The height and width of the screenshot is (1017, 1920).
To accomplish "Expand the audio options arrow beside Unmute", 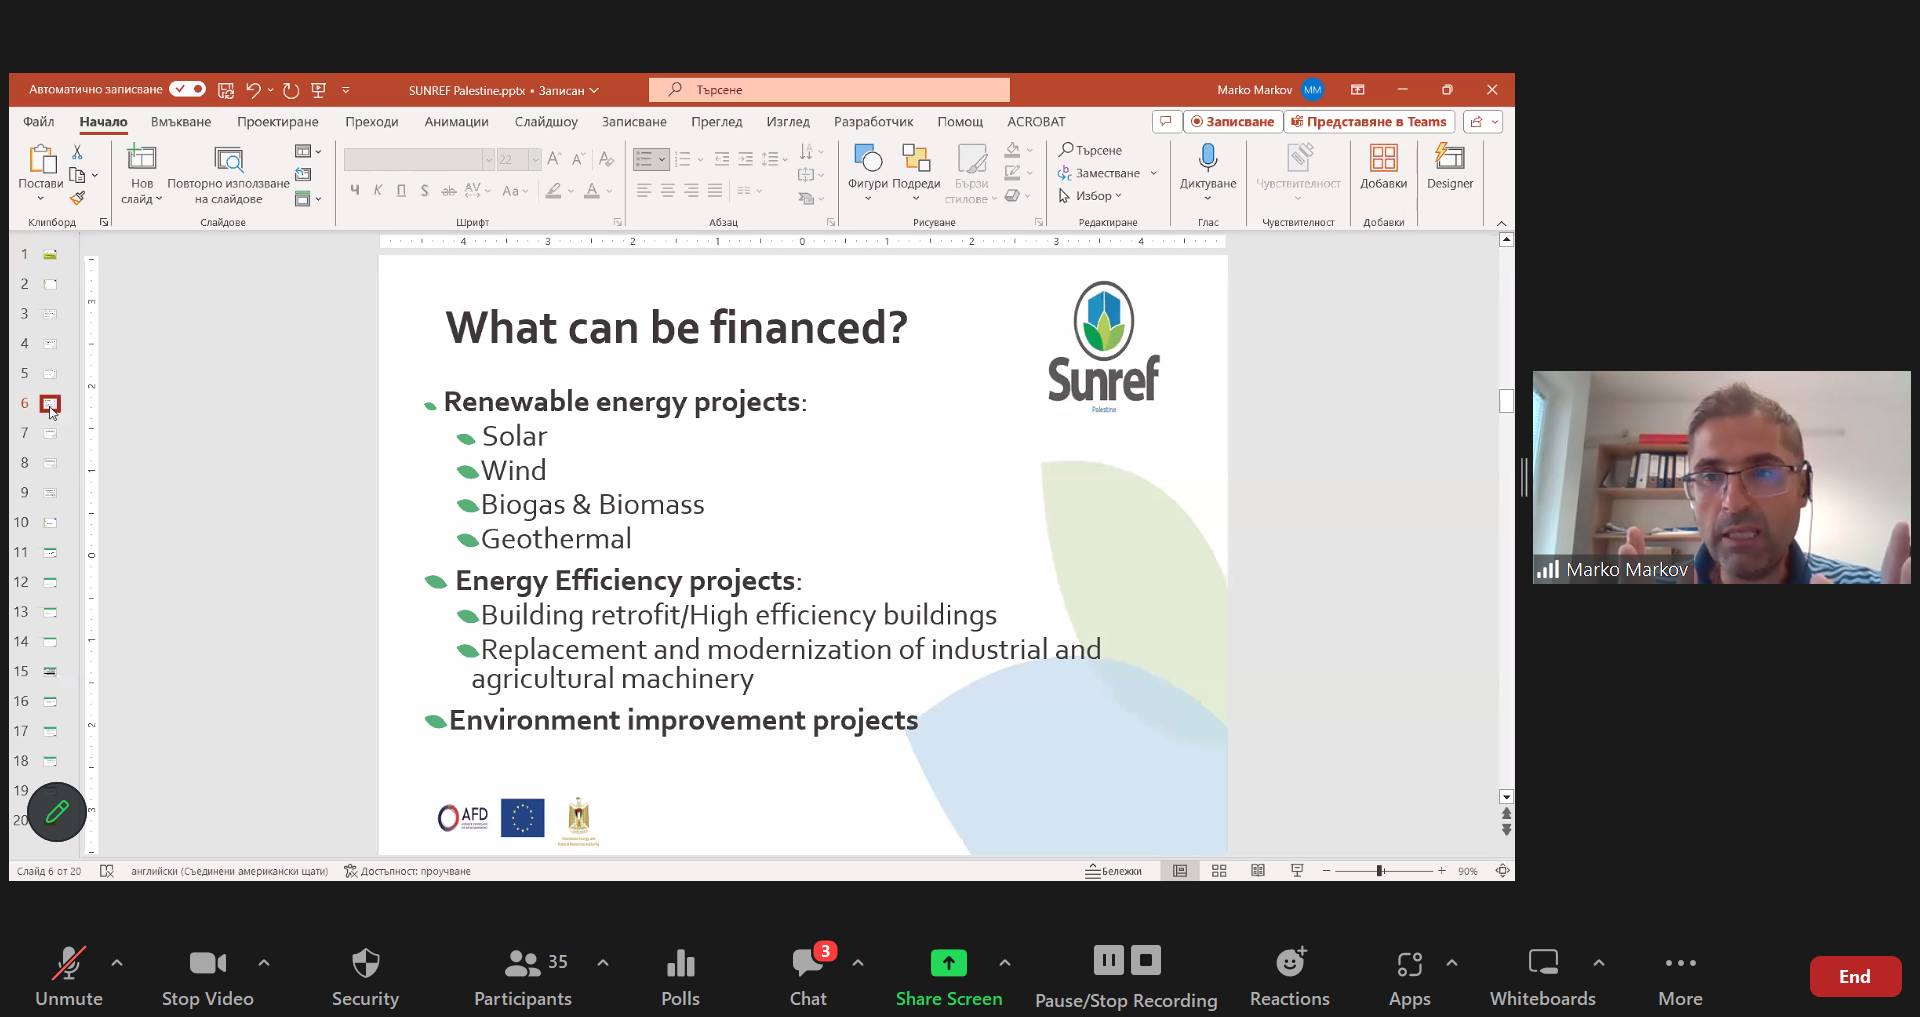I will pyautogui.click(x=117, y=963).
